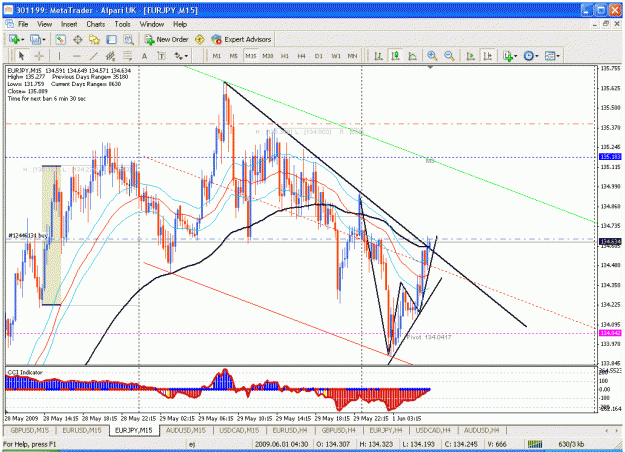
Task: Set timeframe to D1
Action: tap(318, 56)
